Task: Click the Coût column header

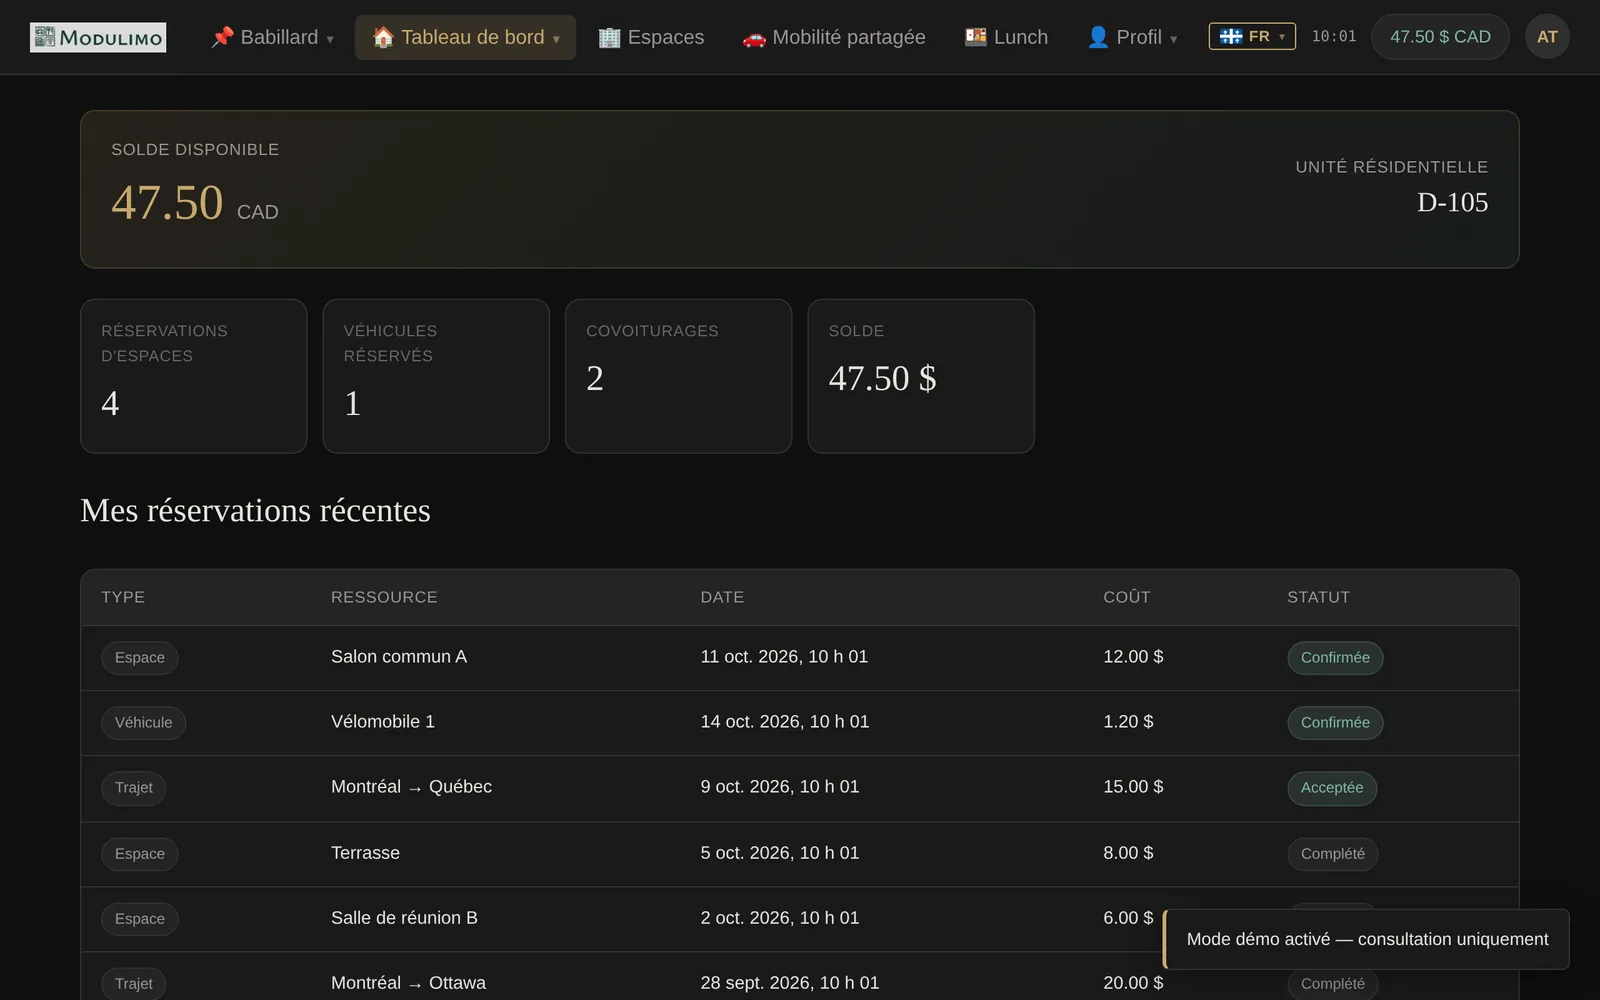Action: [1127, 597]
